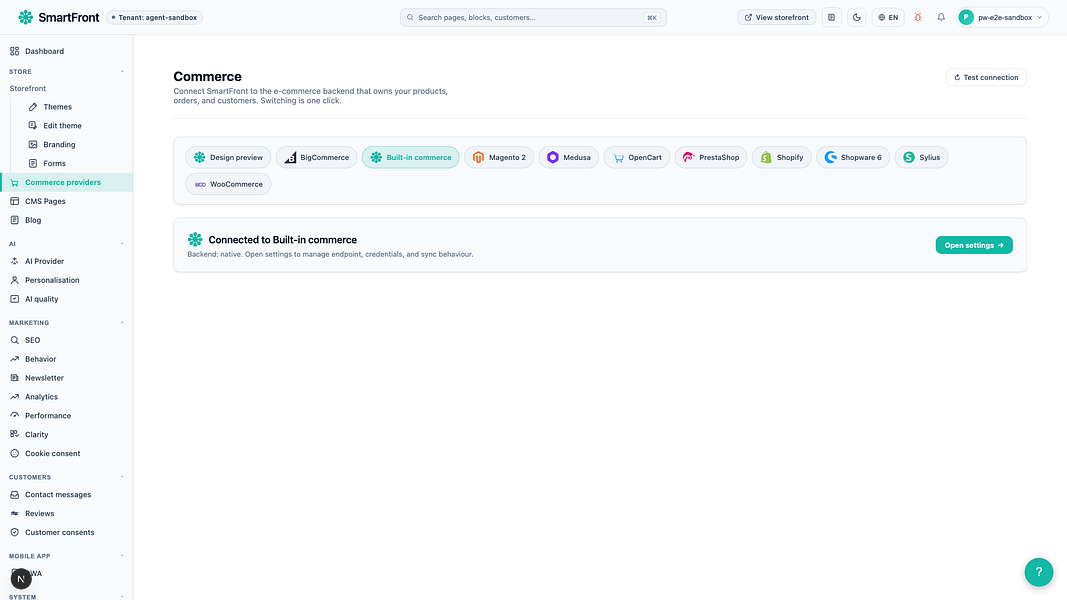Screen dimensions: 1067x600
Task: Select Built-in commerce provider
Action: [x=410, y=157]
